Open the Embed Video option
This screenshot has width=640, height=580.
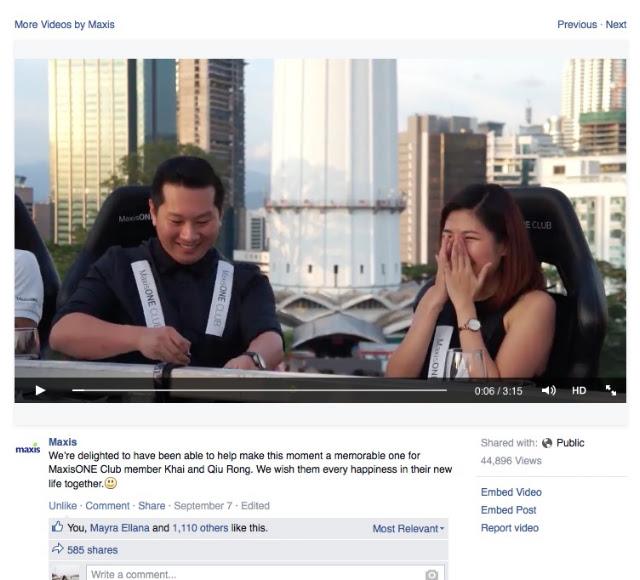pos(511,492)
